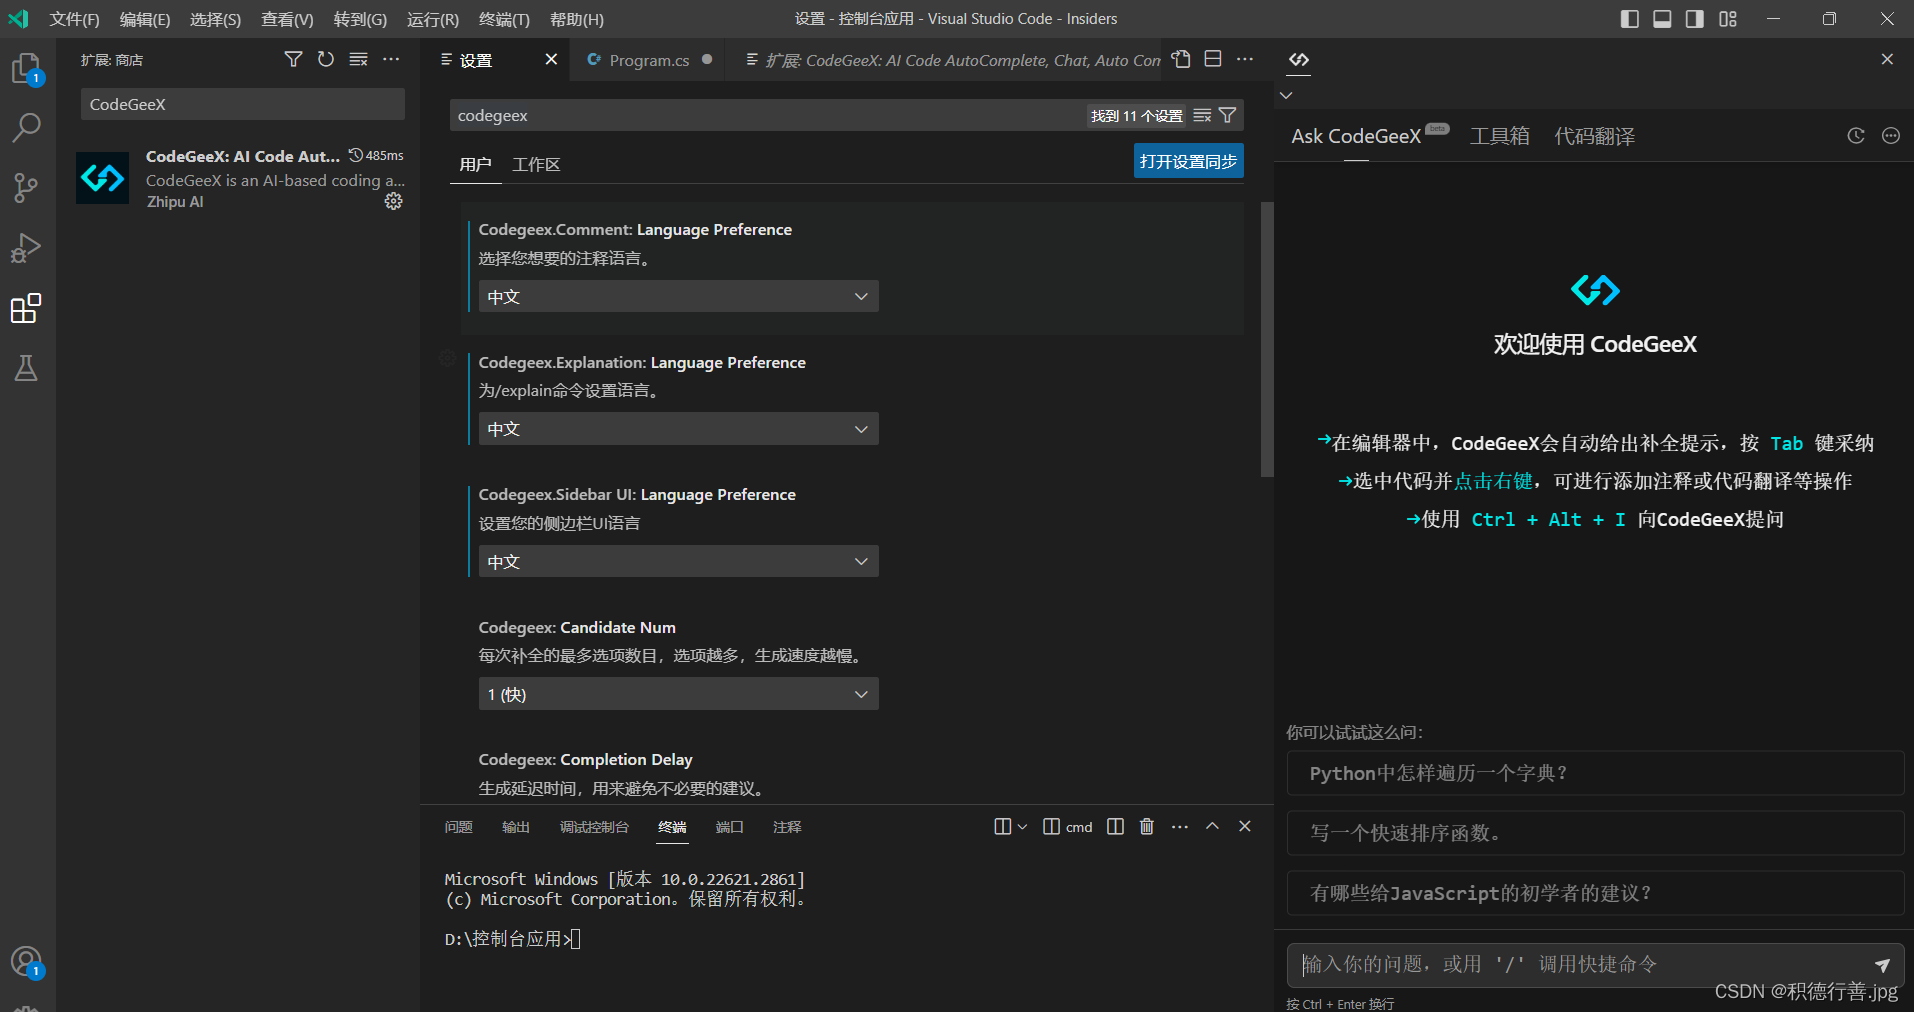Focus extensions search box CodeGeeX
The width and height of the screenshot is (1914, 1012).
point(243,104)
